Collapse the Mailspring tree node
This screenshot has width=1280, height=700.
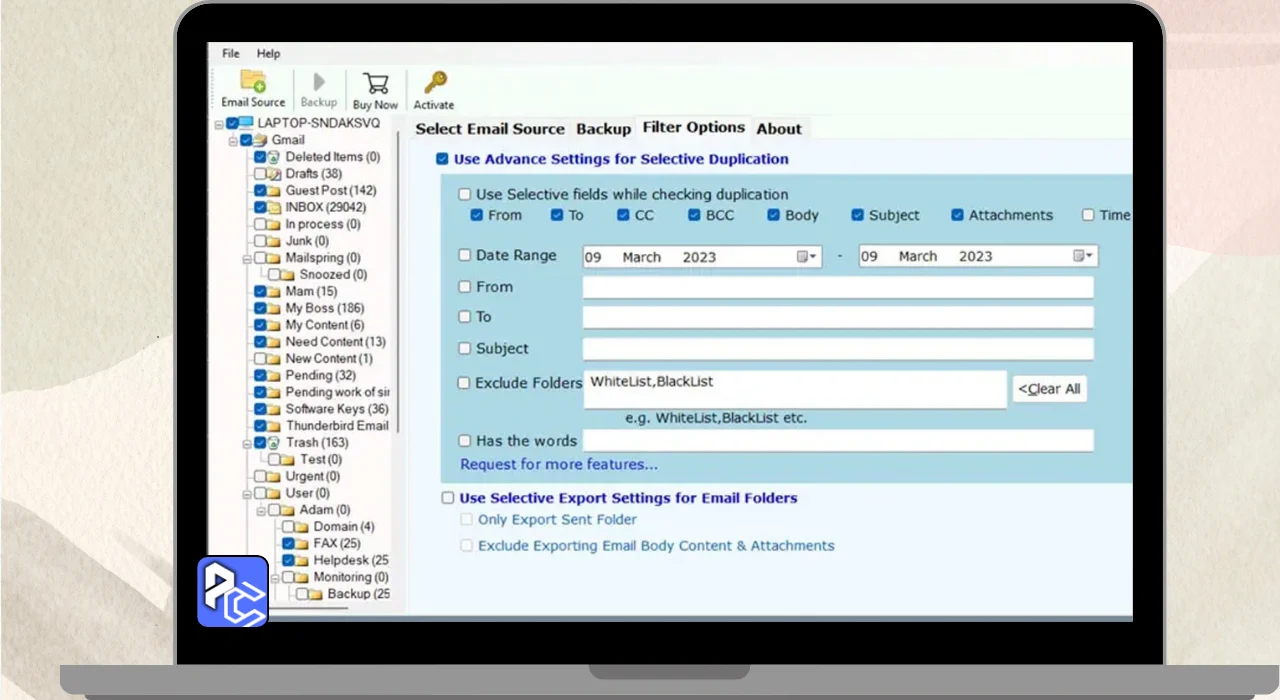click(x=247, y=258)
